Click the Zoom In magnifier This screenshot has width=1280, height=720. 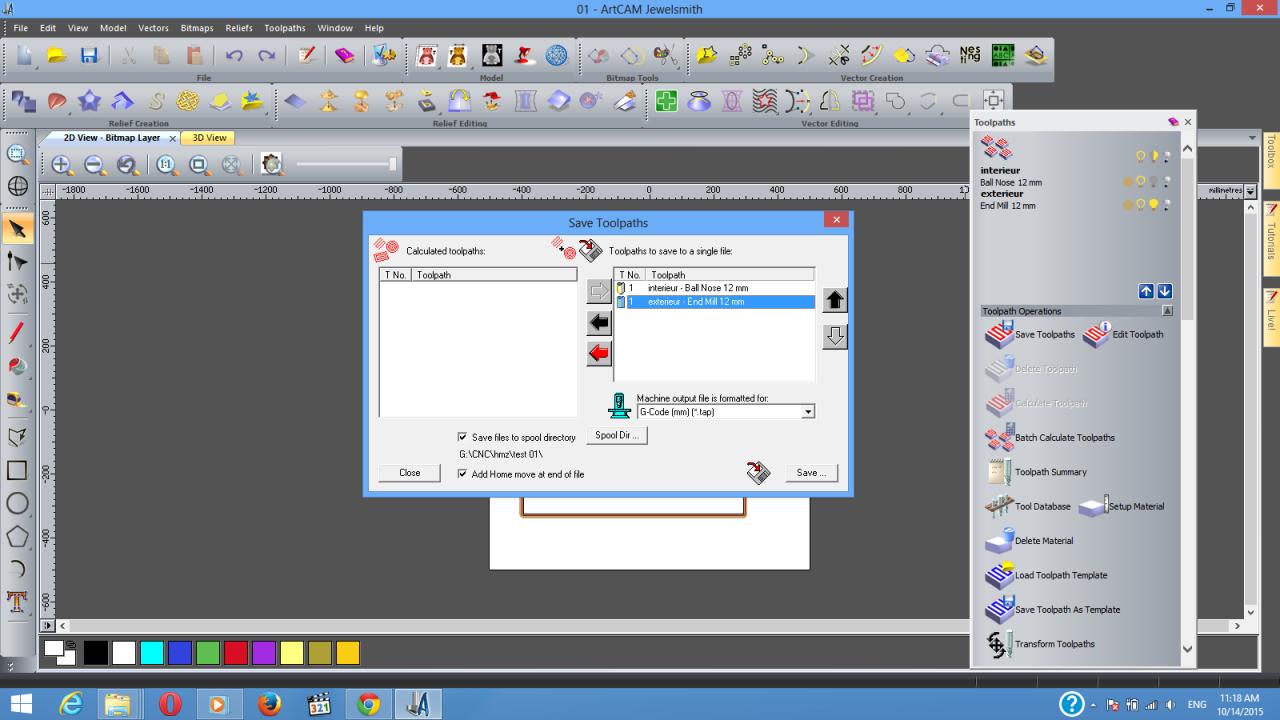(x=62, y=165)
